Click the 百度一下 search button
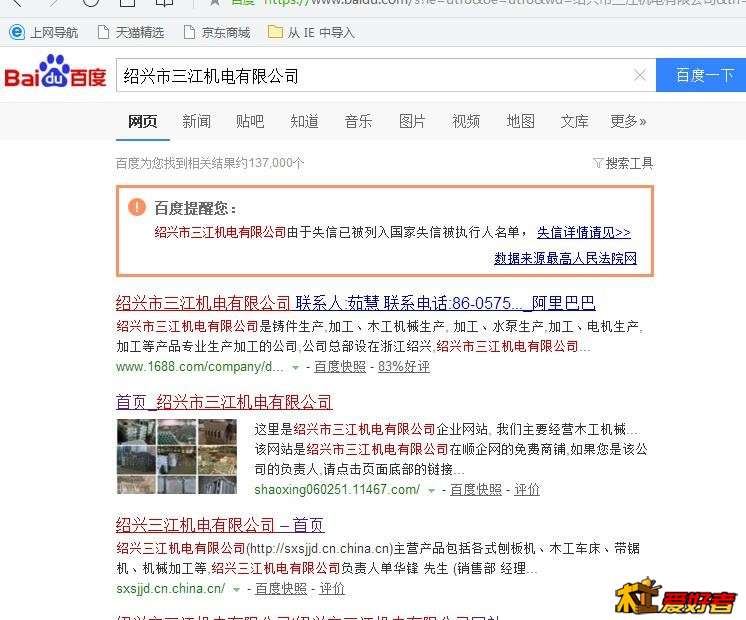The height and width of the screenshot is (620, 746). 701,75
